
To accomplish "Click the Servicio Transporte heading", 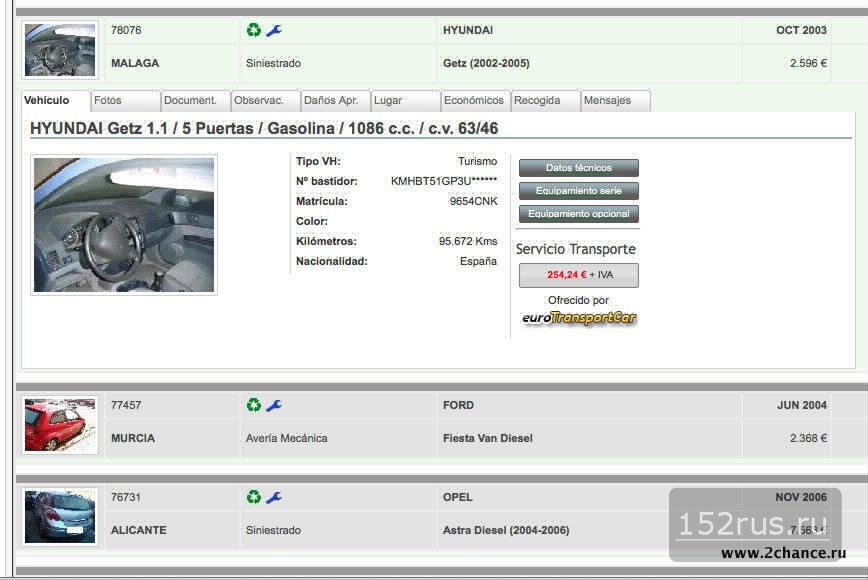I will (576, 249).
